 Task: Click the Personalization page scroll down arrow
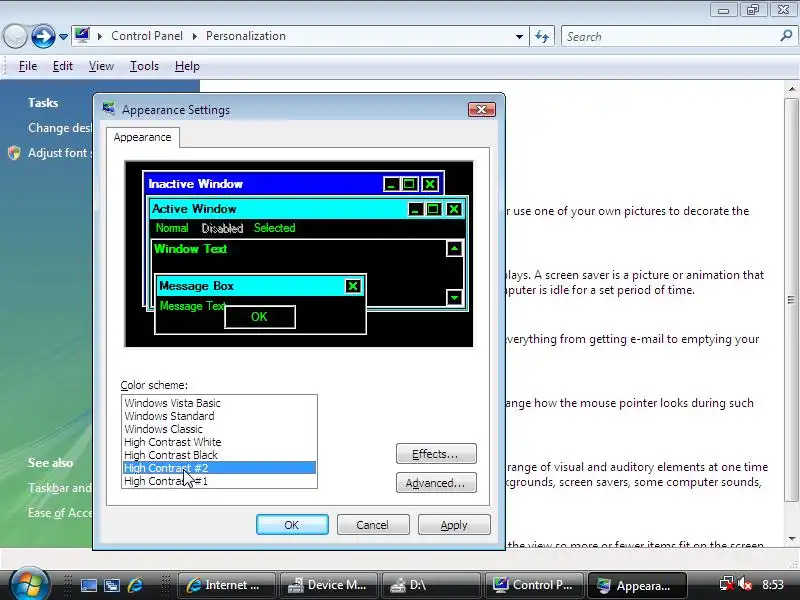[x=792, y=538]
